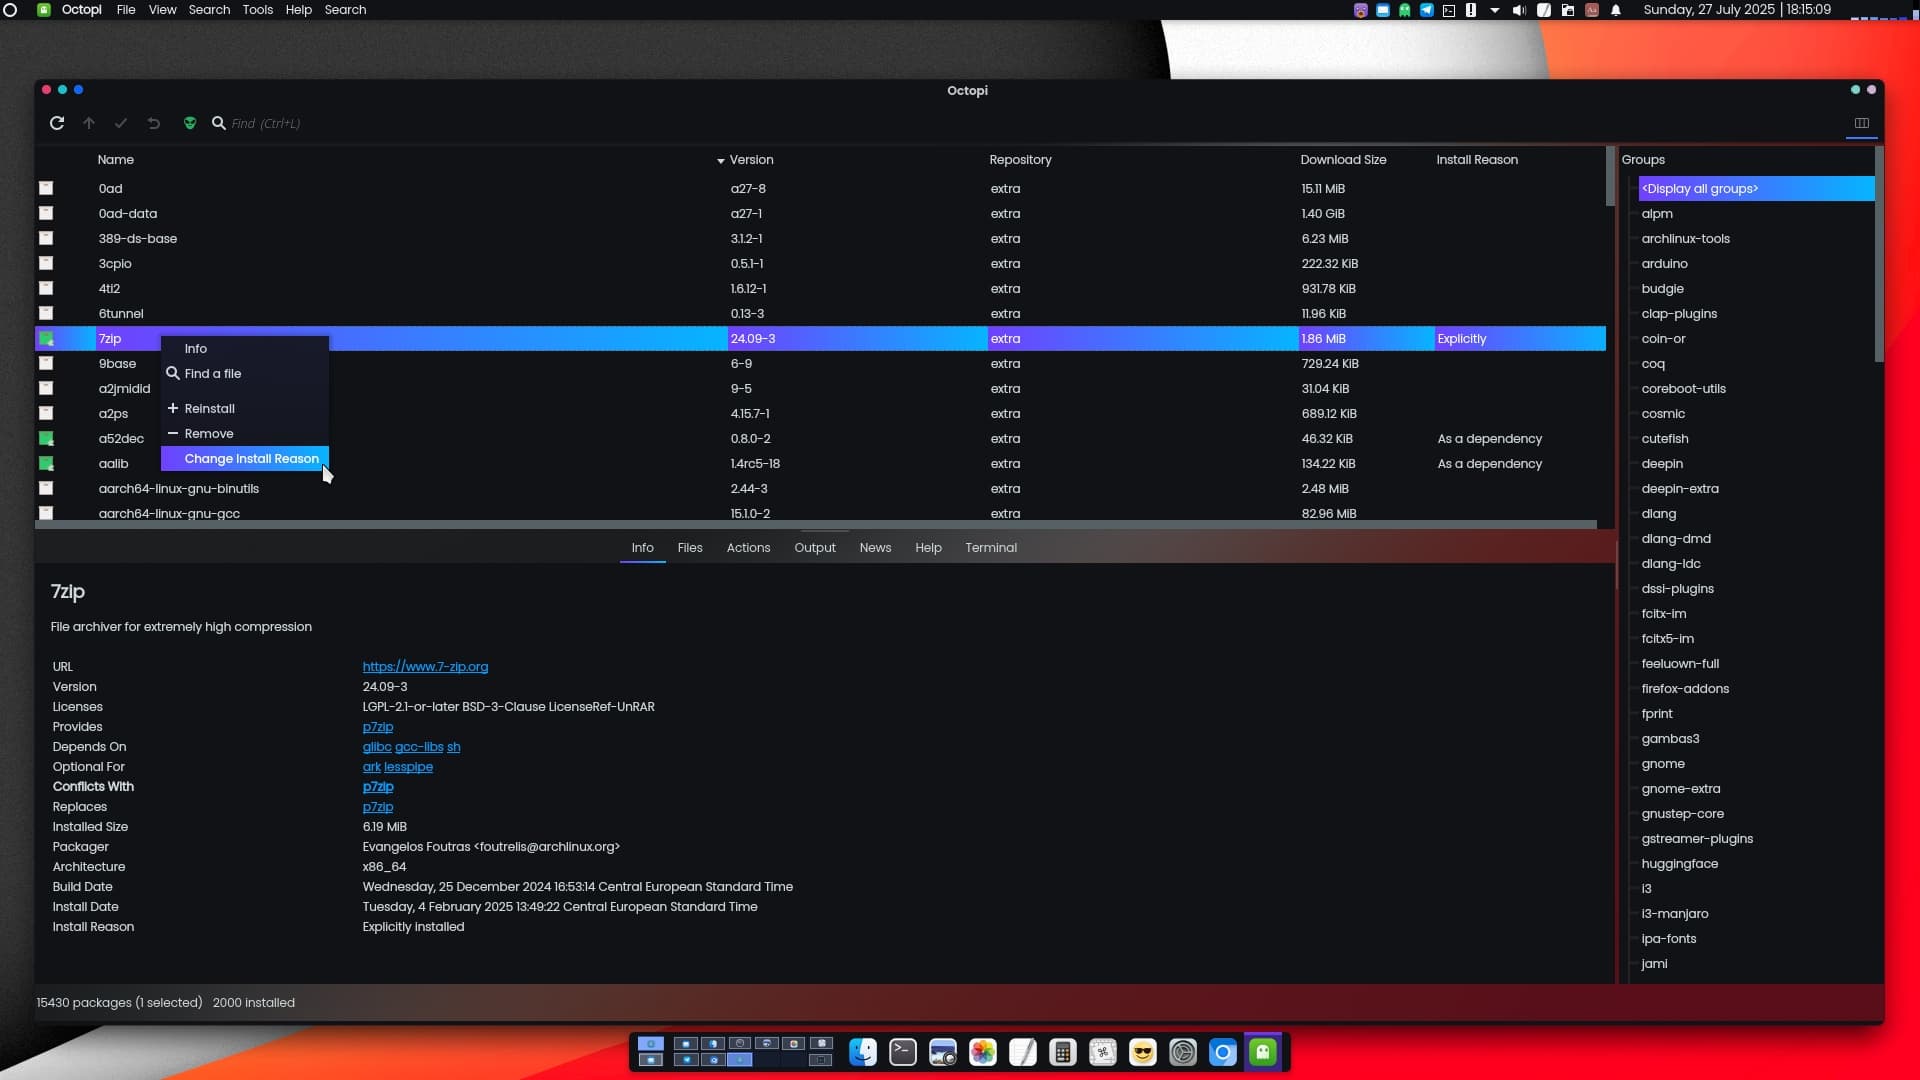Open Finder from the dock
This screenshot has height=1080, width=1920.
pos(863,1052)
